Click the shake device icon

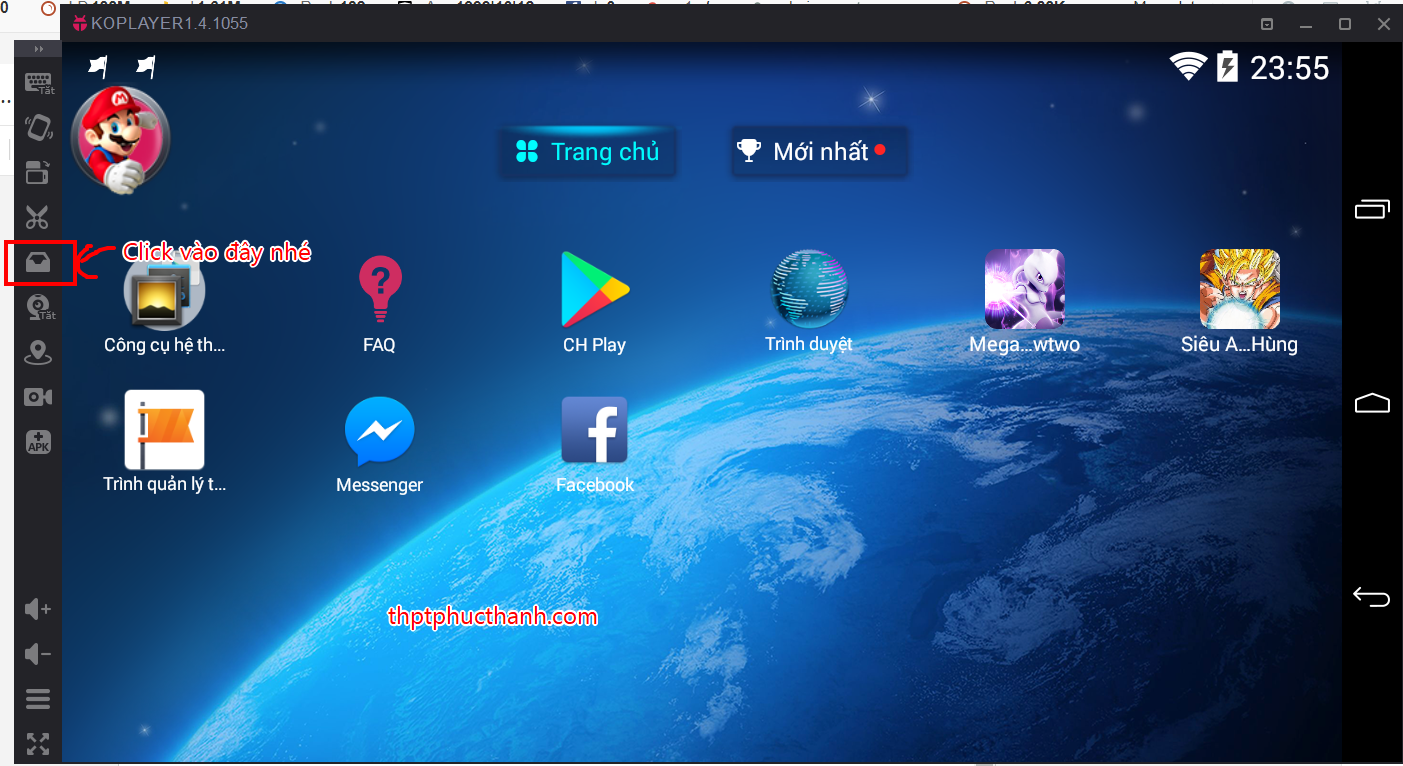38,127
